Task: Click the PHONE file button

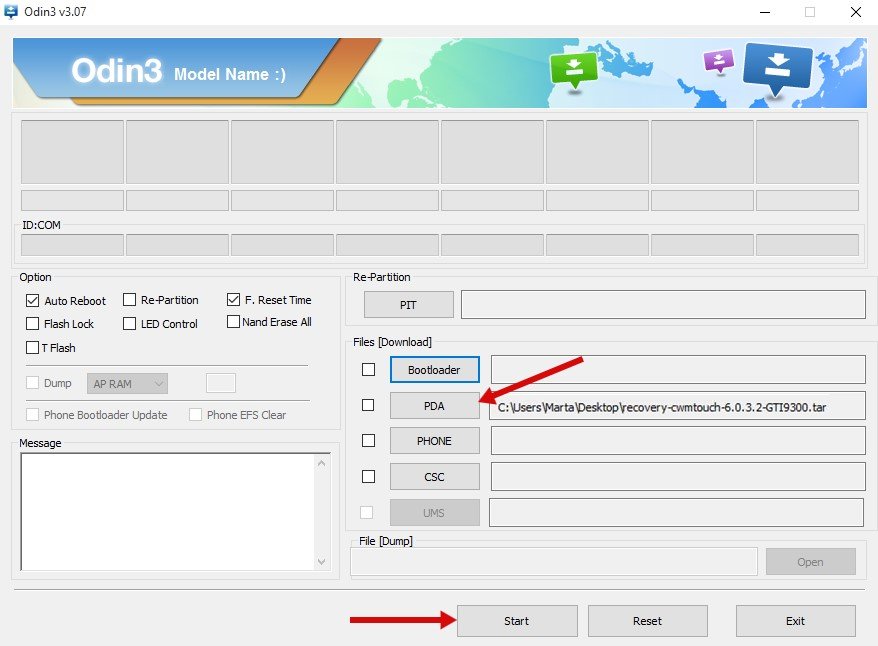Action: tap(435, 441)
